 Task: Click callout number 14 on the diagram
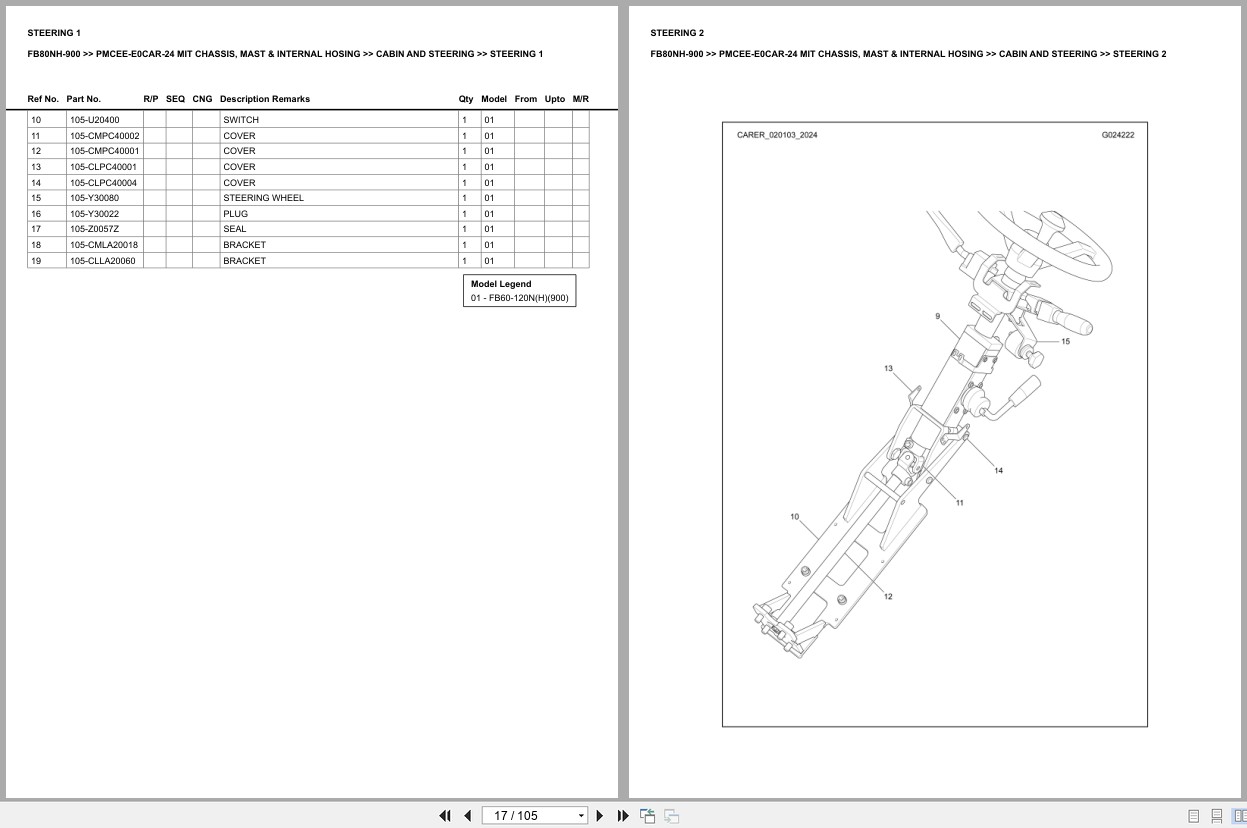pos(998,471)
